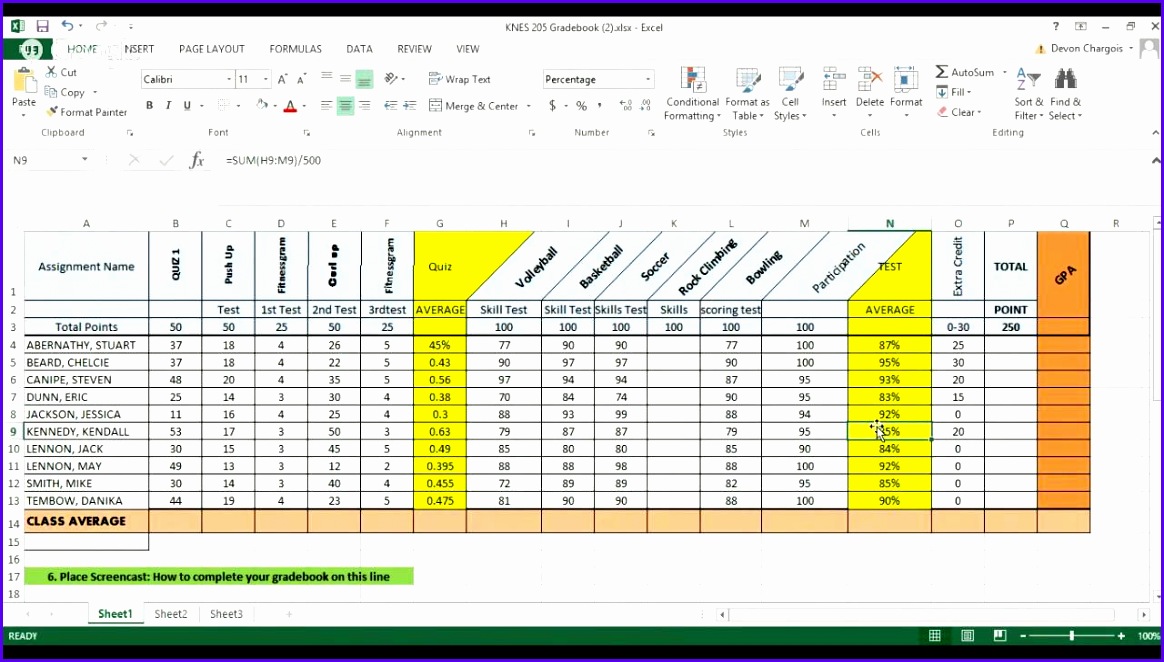Click Decrease Decimal icon
The image size is (1164, 662).
[645, 105]
